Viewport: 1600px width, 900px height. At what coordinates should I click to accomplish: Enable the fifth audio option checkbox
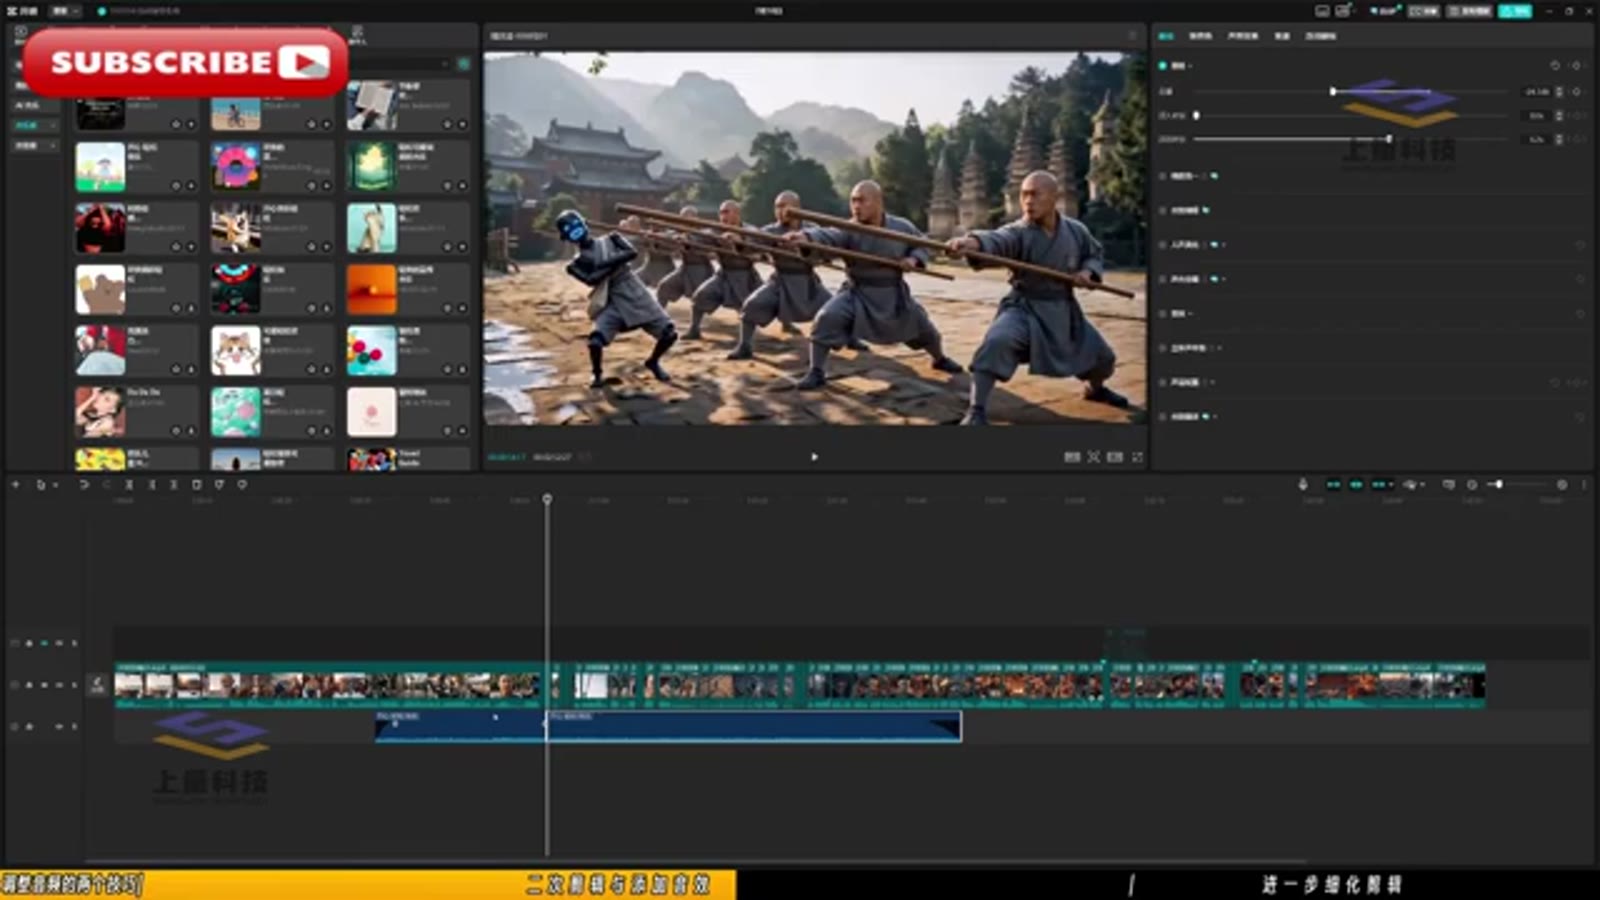tap(1162, 279)
